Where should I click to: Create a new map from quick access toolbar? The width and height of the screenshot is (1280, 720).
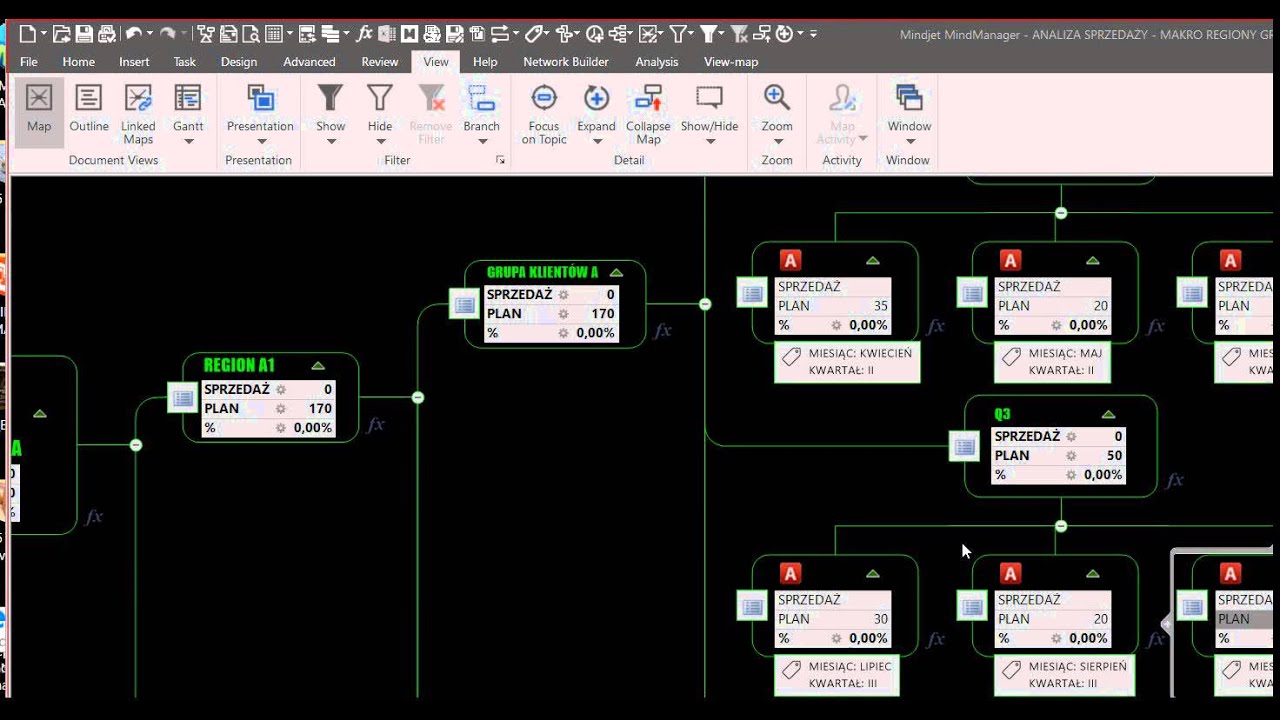[x=27, y=34]
